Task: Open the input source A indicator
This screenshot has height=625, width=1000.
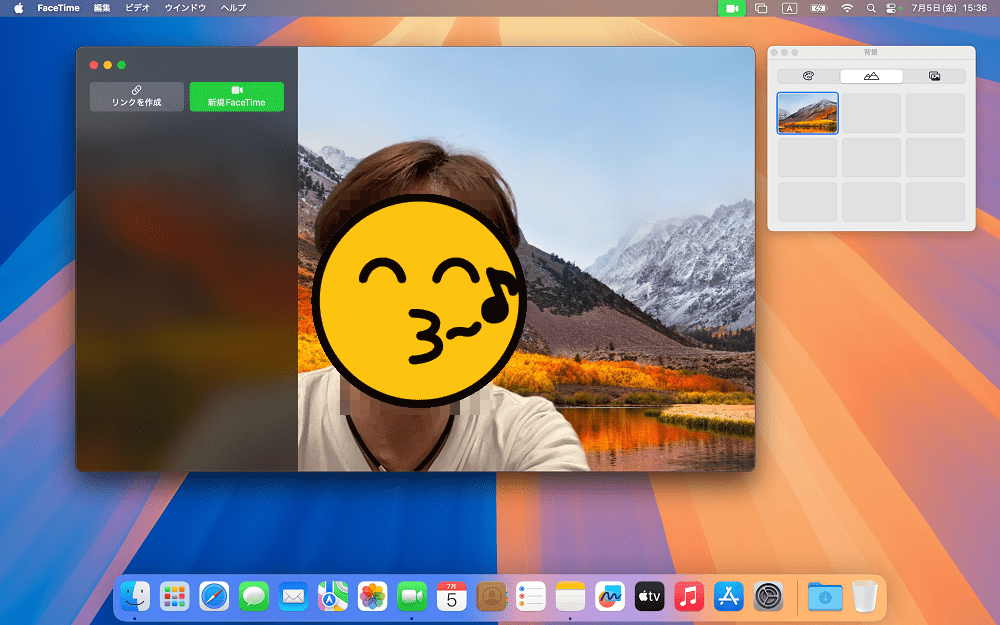Action: pyautogui.click(x=790, y=8)
